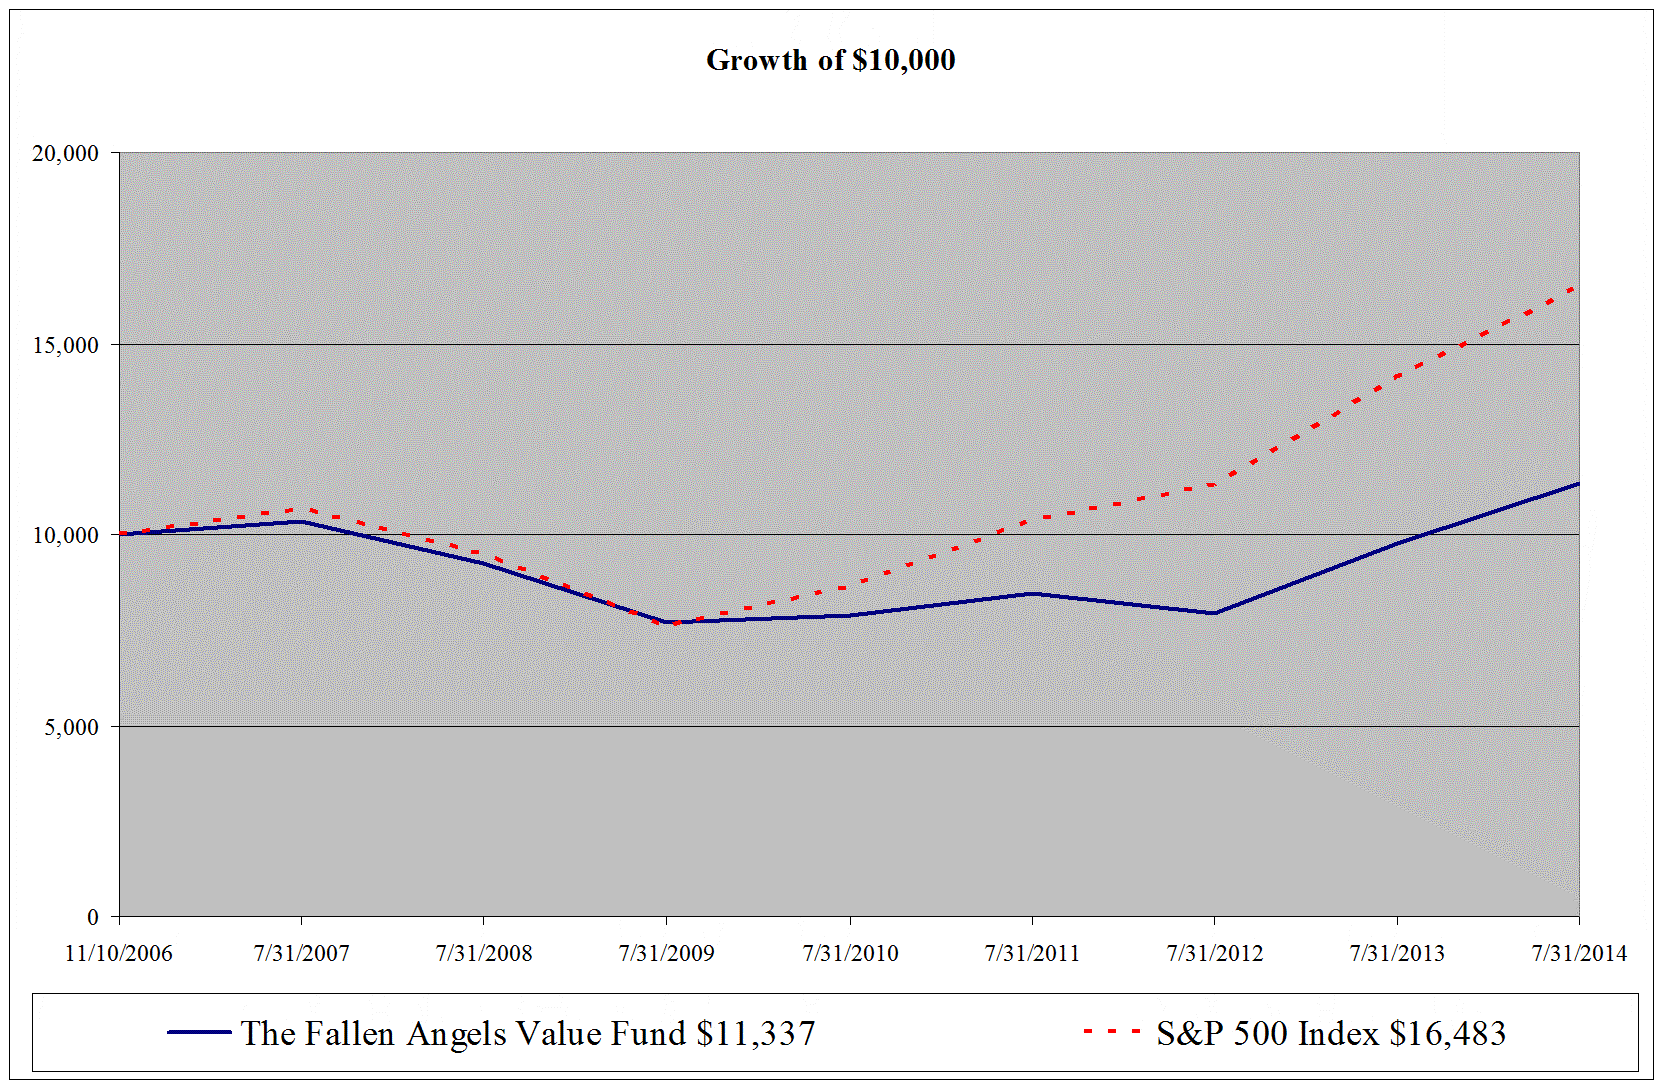This screenshot has height=1089, width=1664.
Task: Click the 11/10/2006 date label
Action: point(119,953)
